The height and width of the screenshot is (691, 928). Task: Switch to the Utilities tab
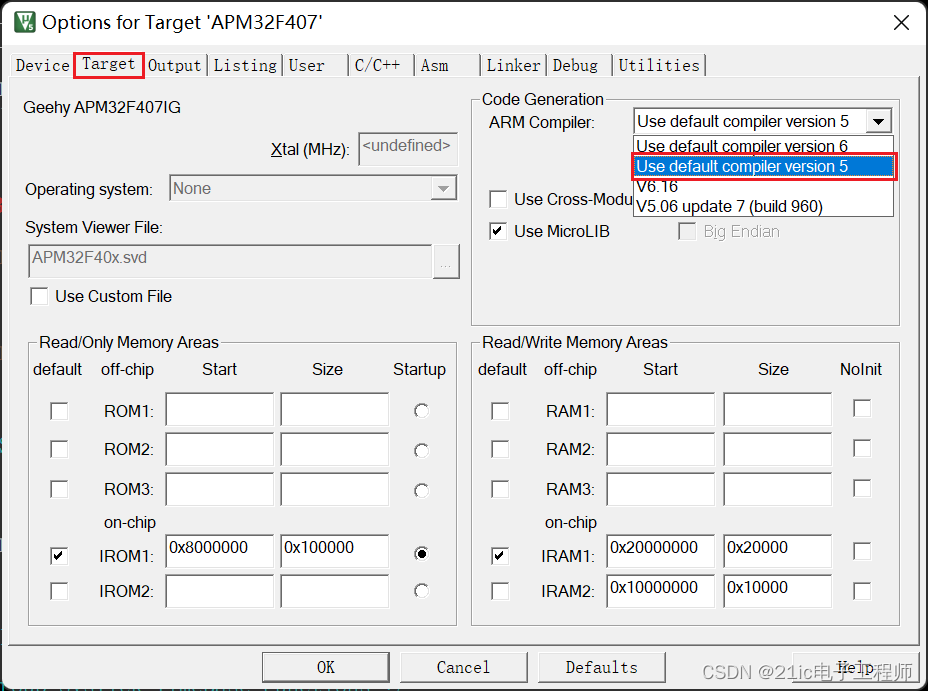[x=658, y=65]
